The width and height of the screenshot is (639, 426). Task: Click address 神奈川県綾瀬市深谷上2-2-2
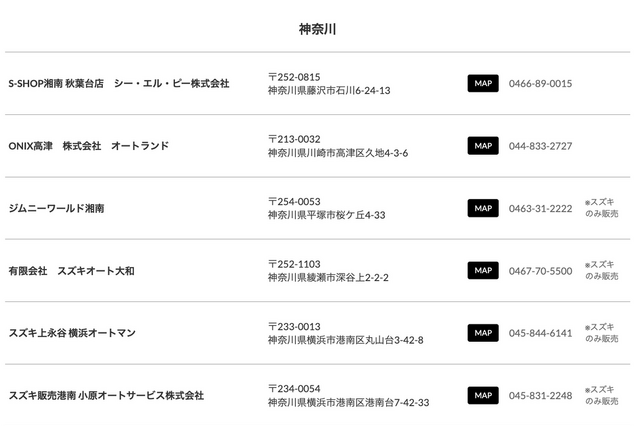coord(328,277)
